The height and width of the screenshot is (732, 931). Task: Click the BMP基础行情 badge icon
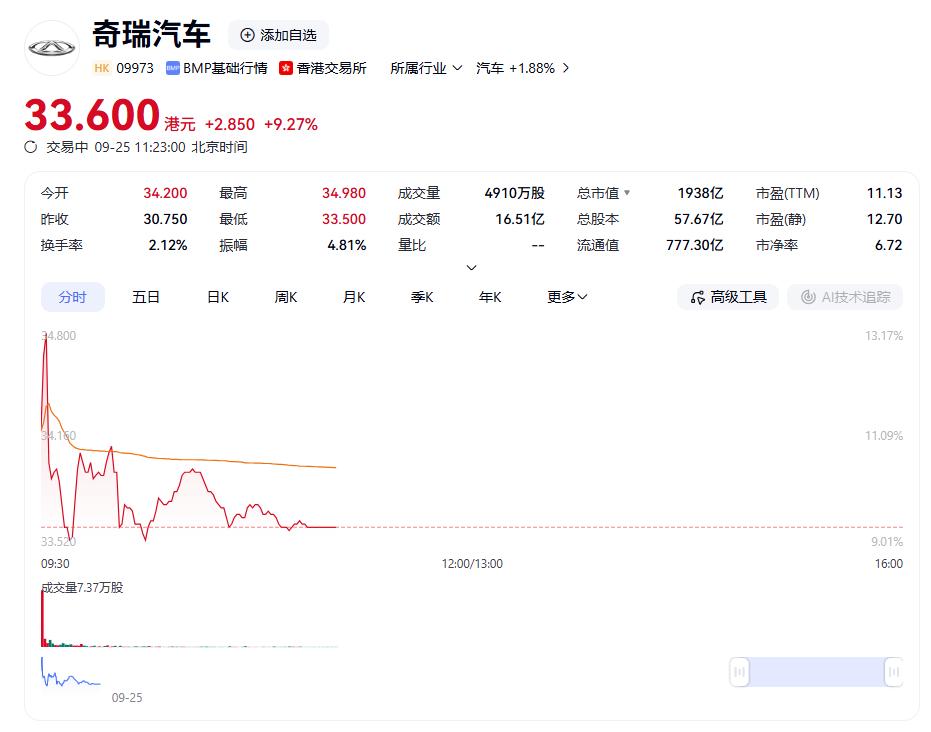point(172,68)
